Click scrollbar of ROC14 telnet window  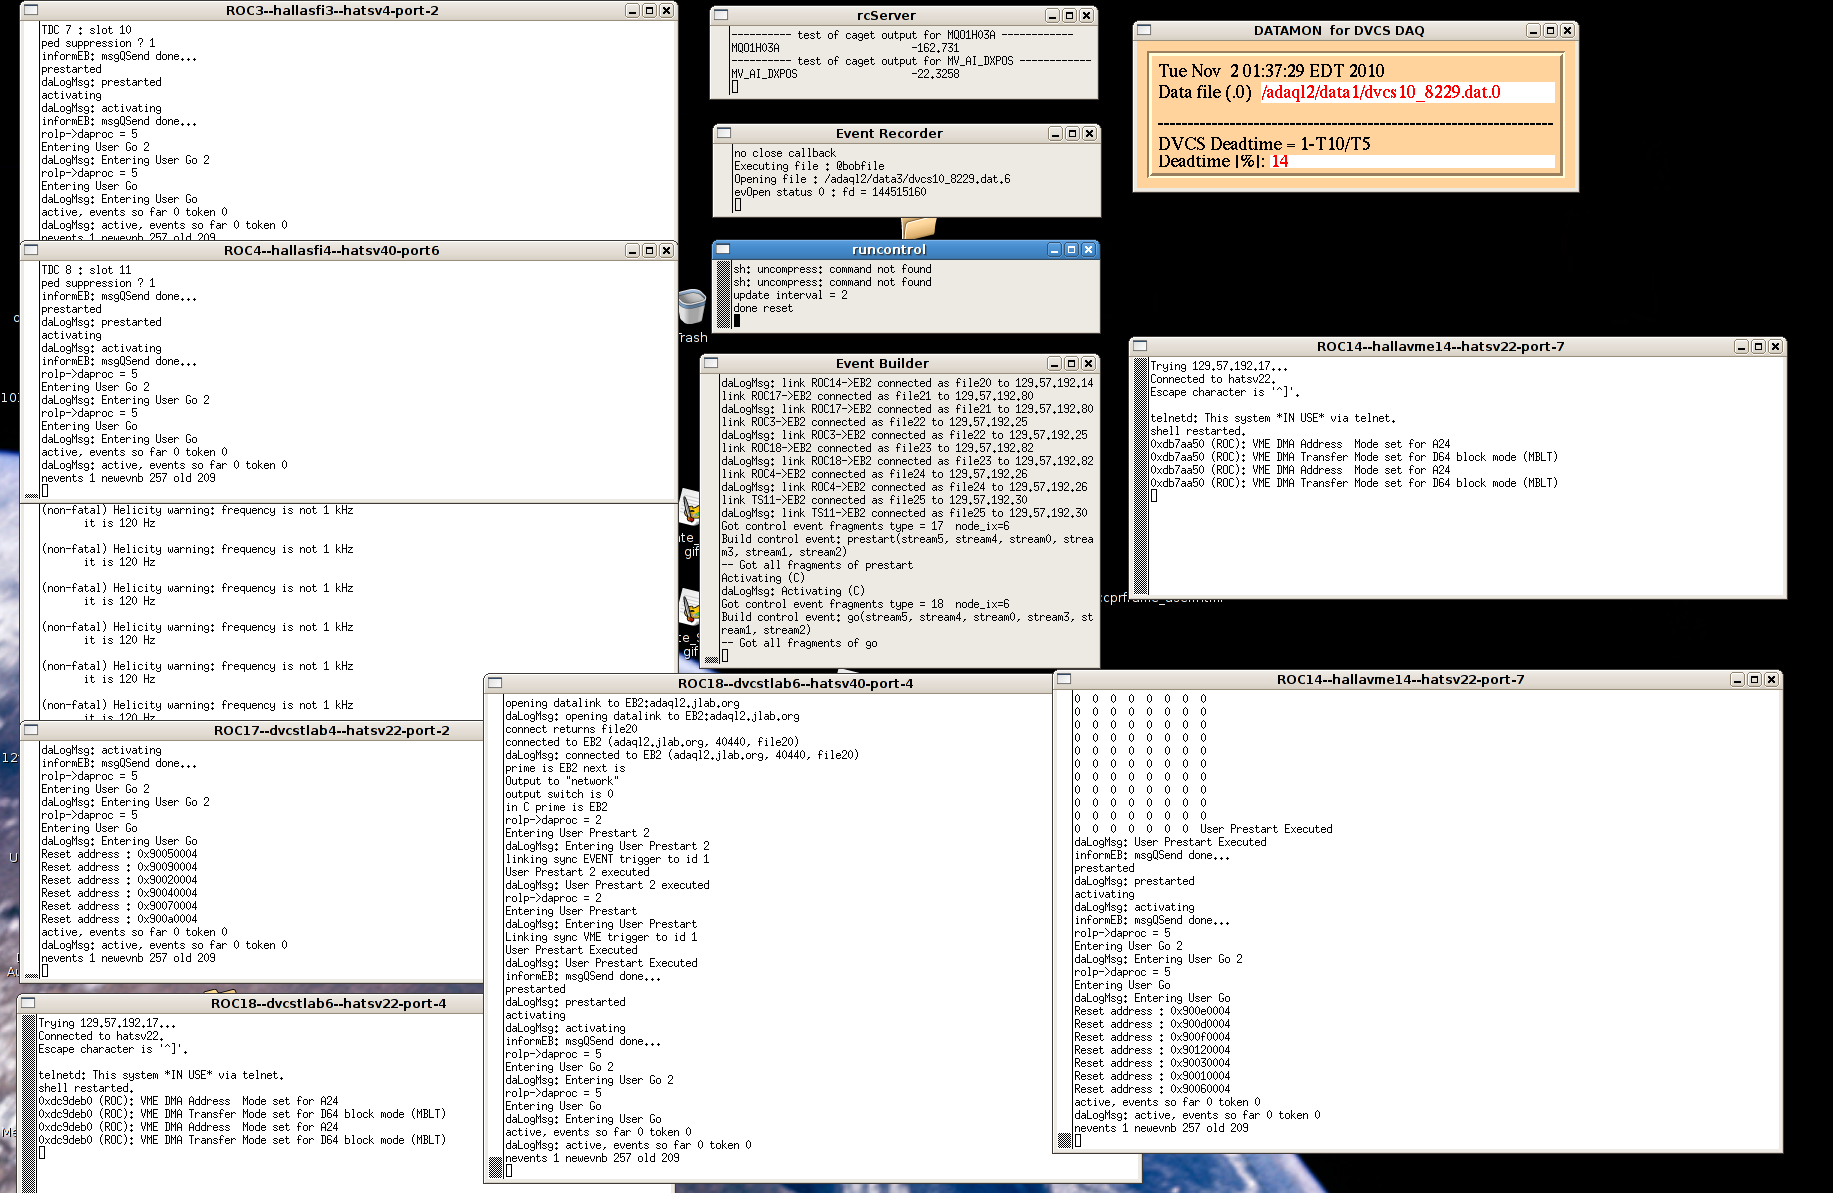1140,475
